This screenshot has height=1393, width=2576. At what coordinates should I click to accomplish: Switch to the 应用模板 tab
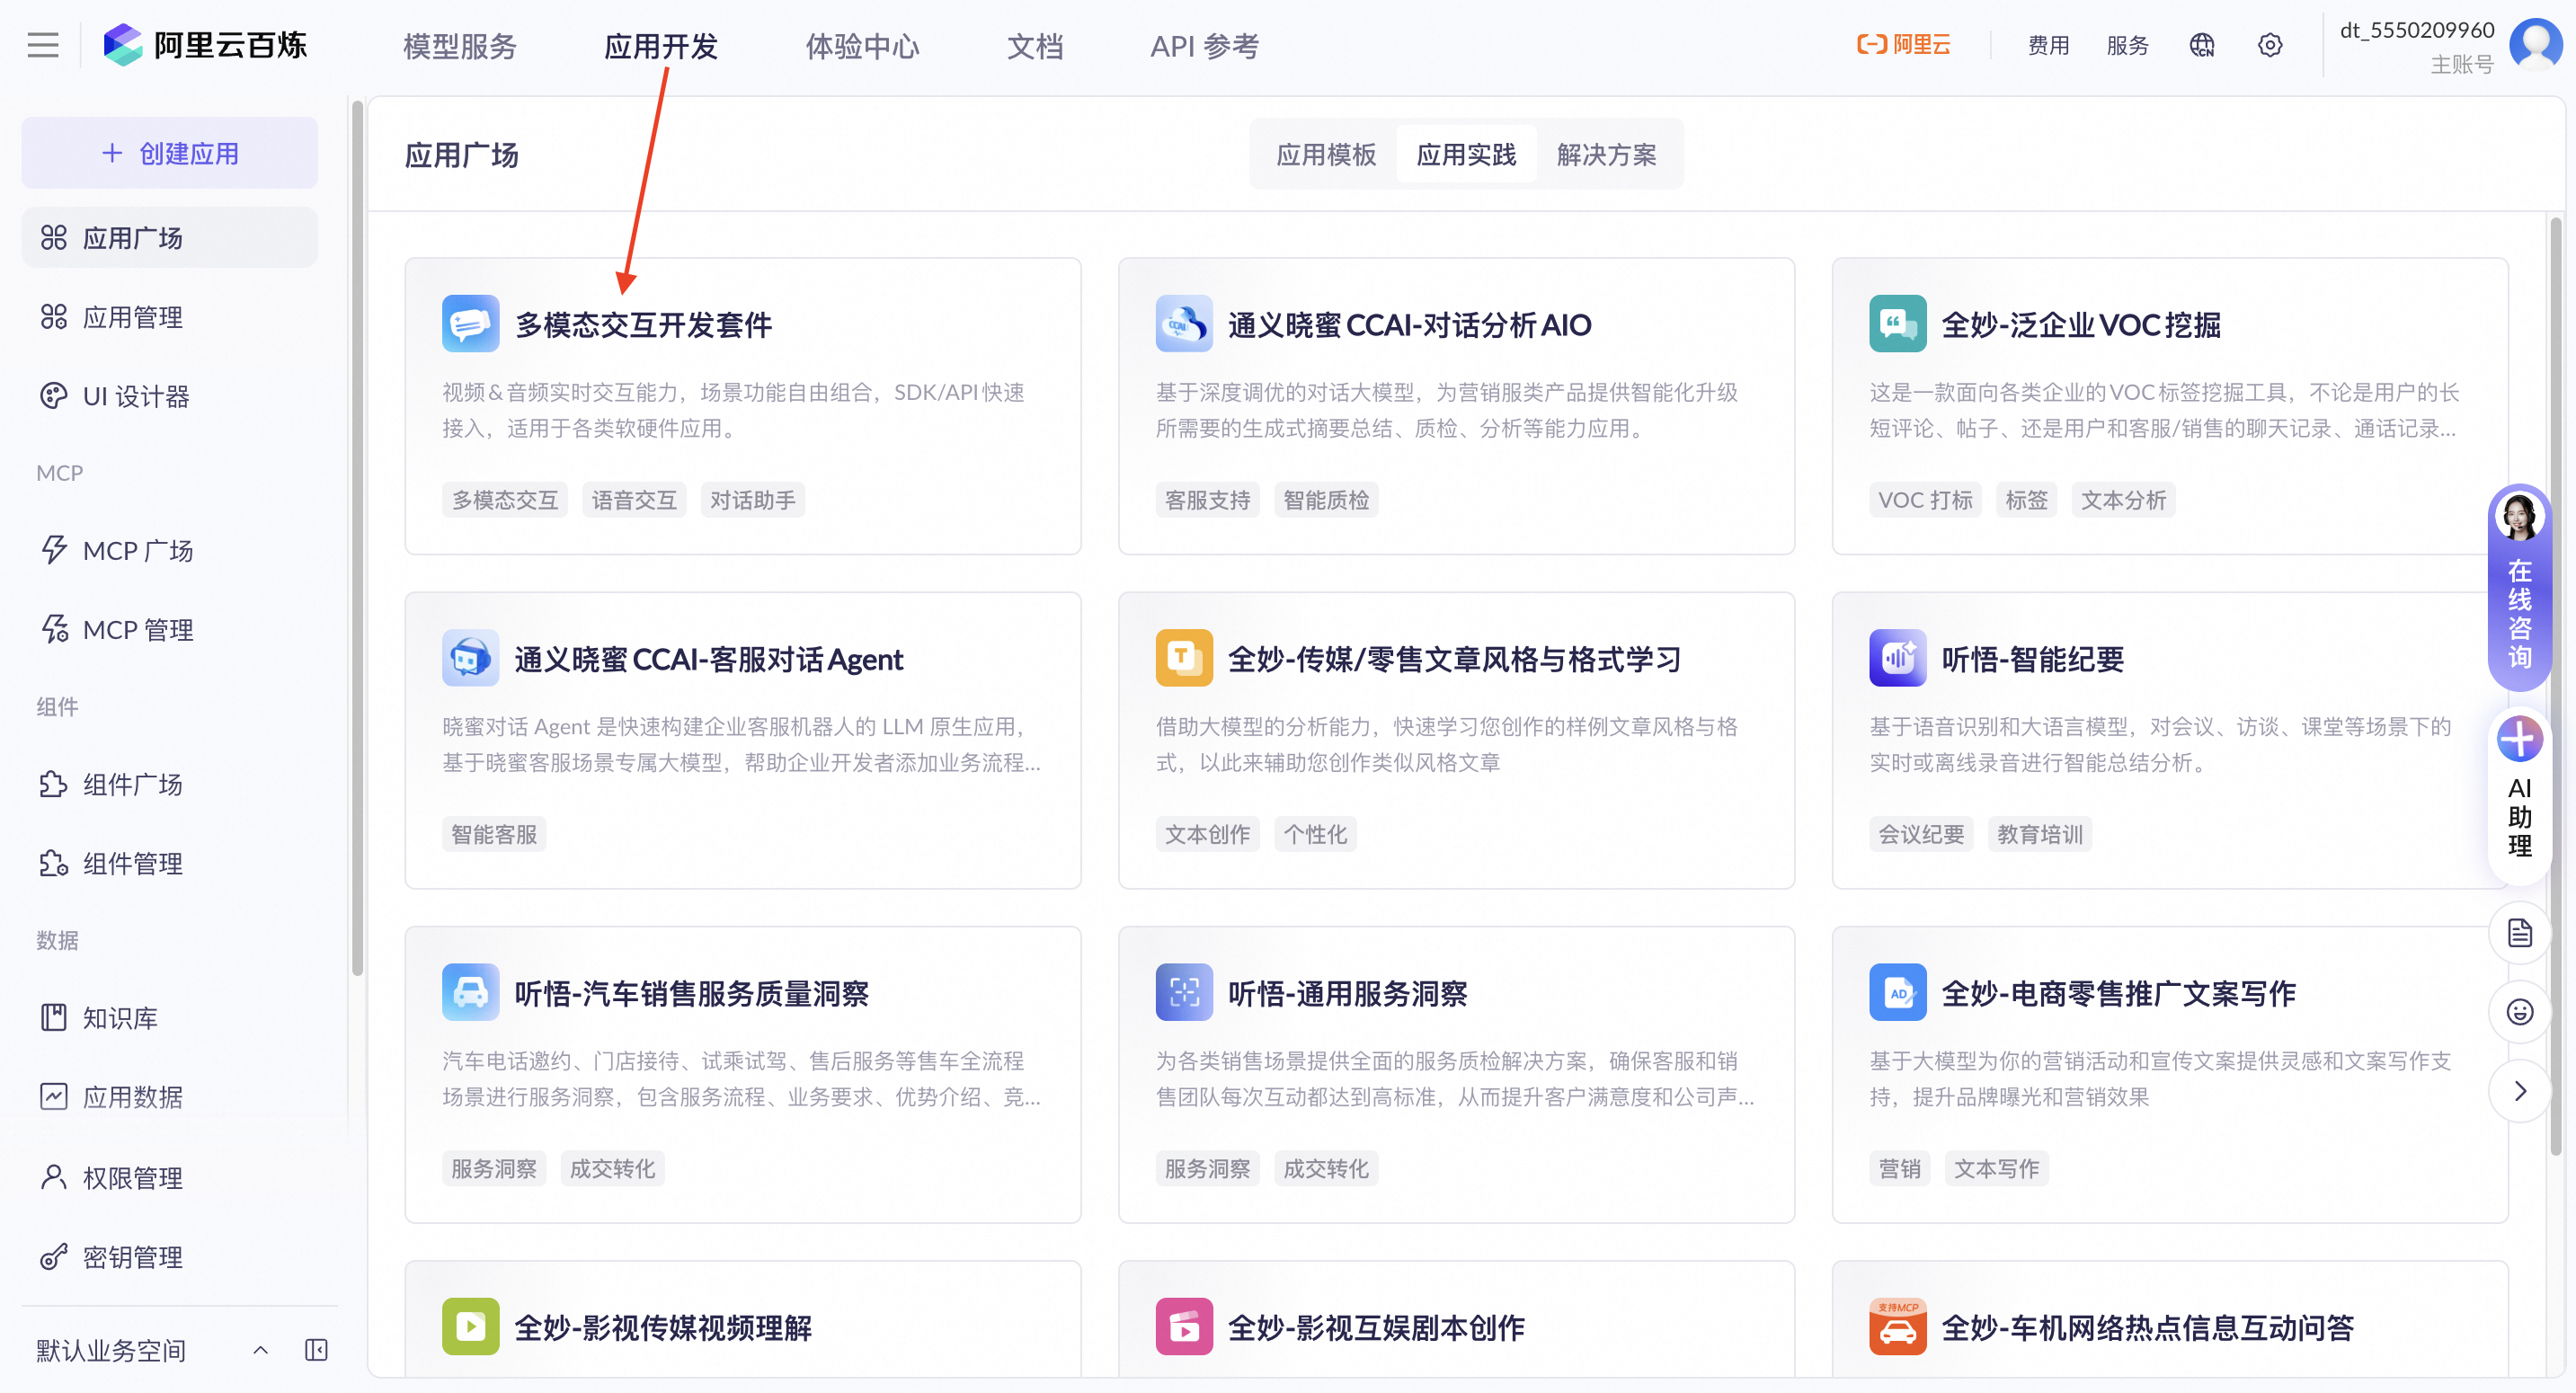[1326, 155]
